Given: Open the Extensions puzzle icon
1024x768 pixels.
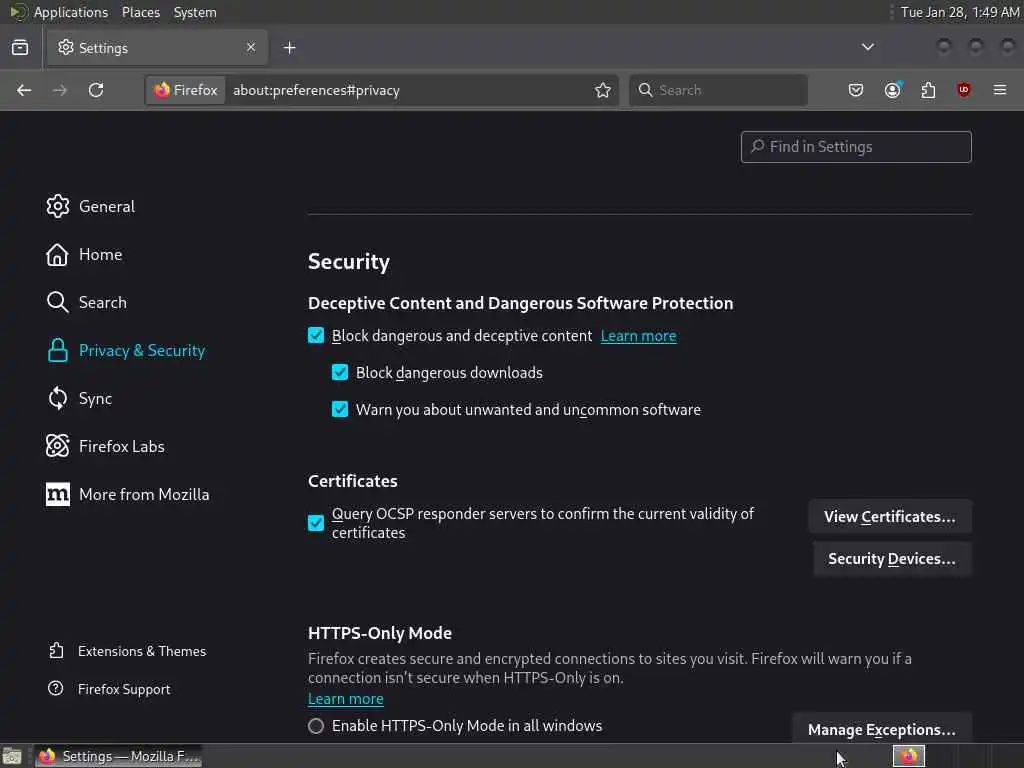Looking at the screenshot, I should 928,90.
